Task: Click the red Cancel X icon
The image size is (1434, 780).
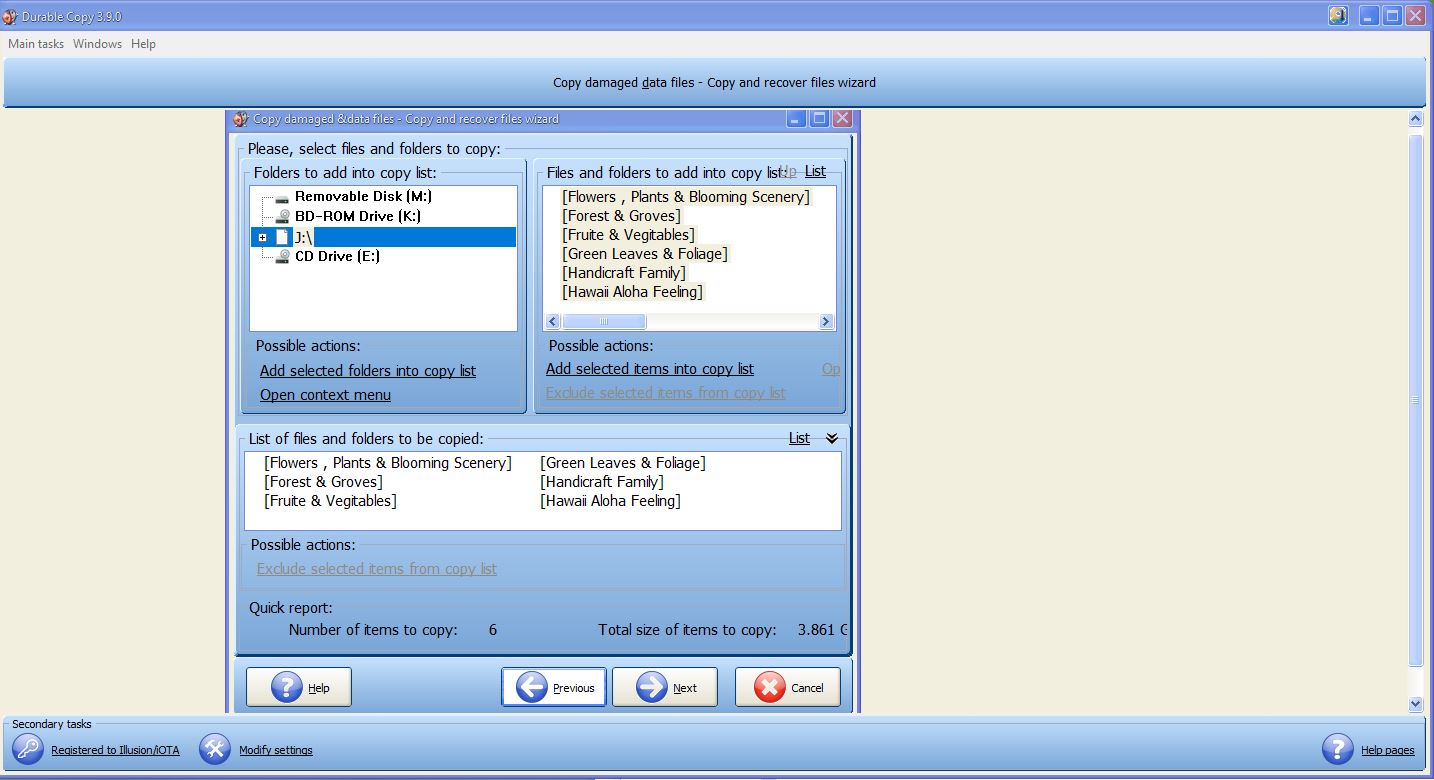Action: 770,687
